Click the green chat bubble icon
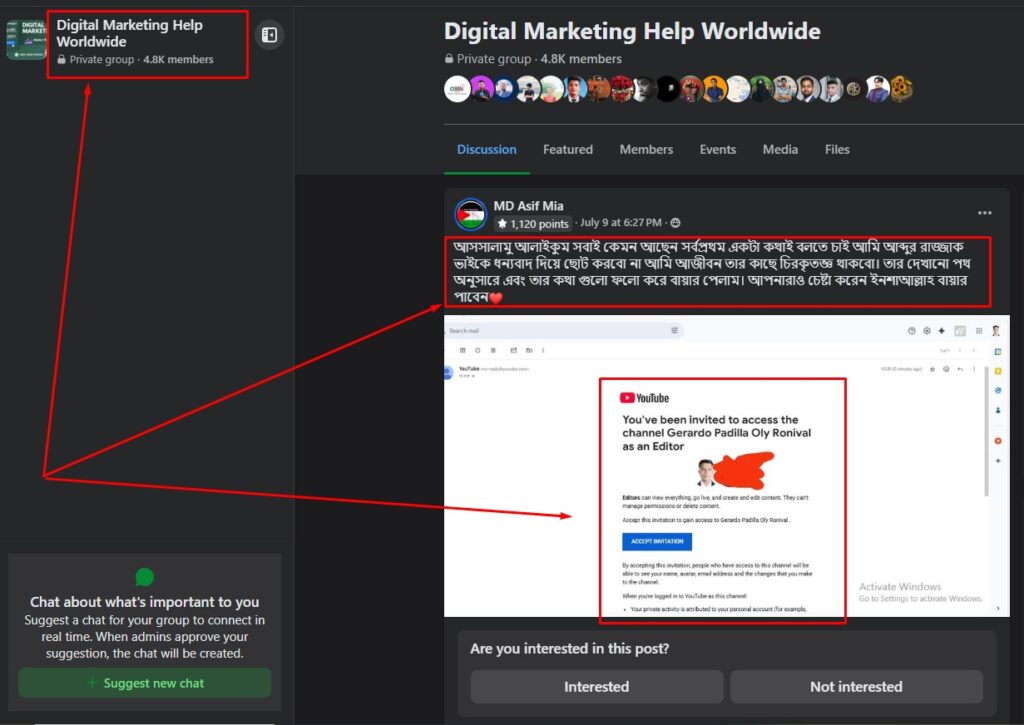Image resolution: width=1024 pixels, height=725 pixels. [x=145, y=577]
